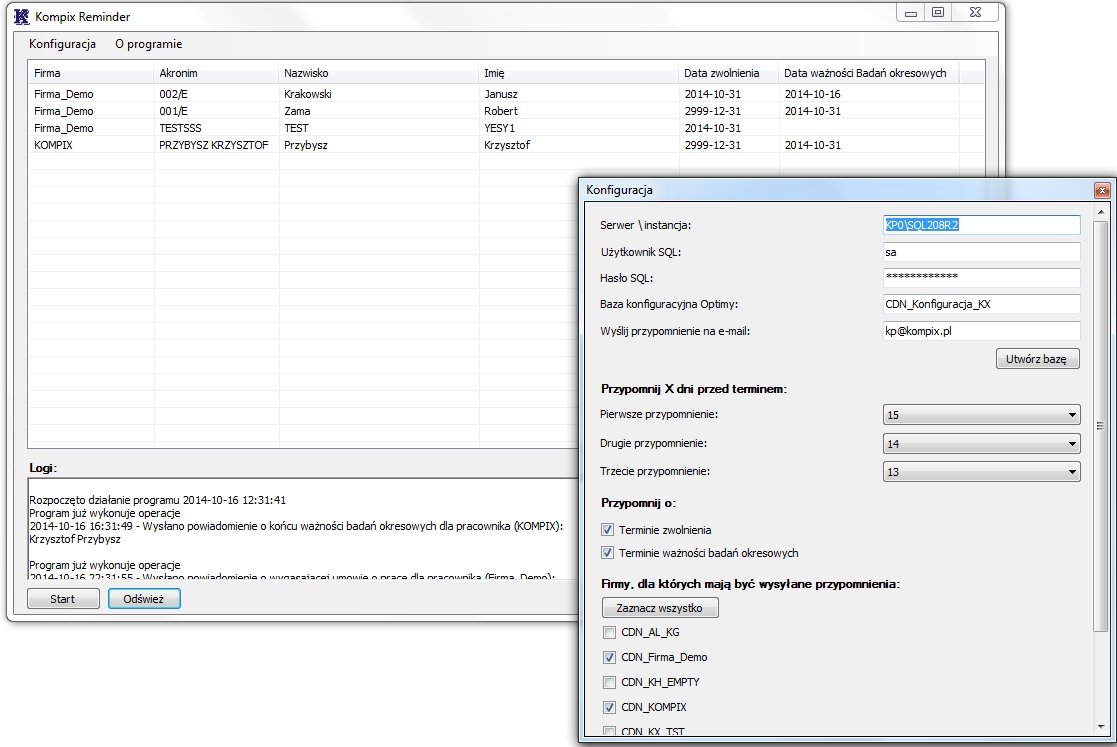This screenshot has width=1117, height=747.
Task: Click the YESY1 cell
Action: pos(499,128)
